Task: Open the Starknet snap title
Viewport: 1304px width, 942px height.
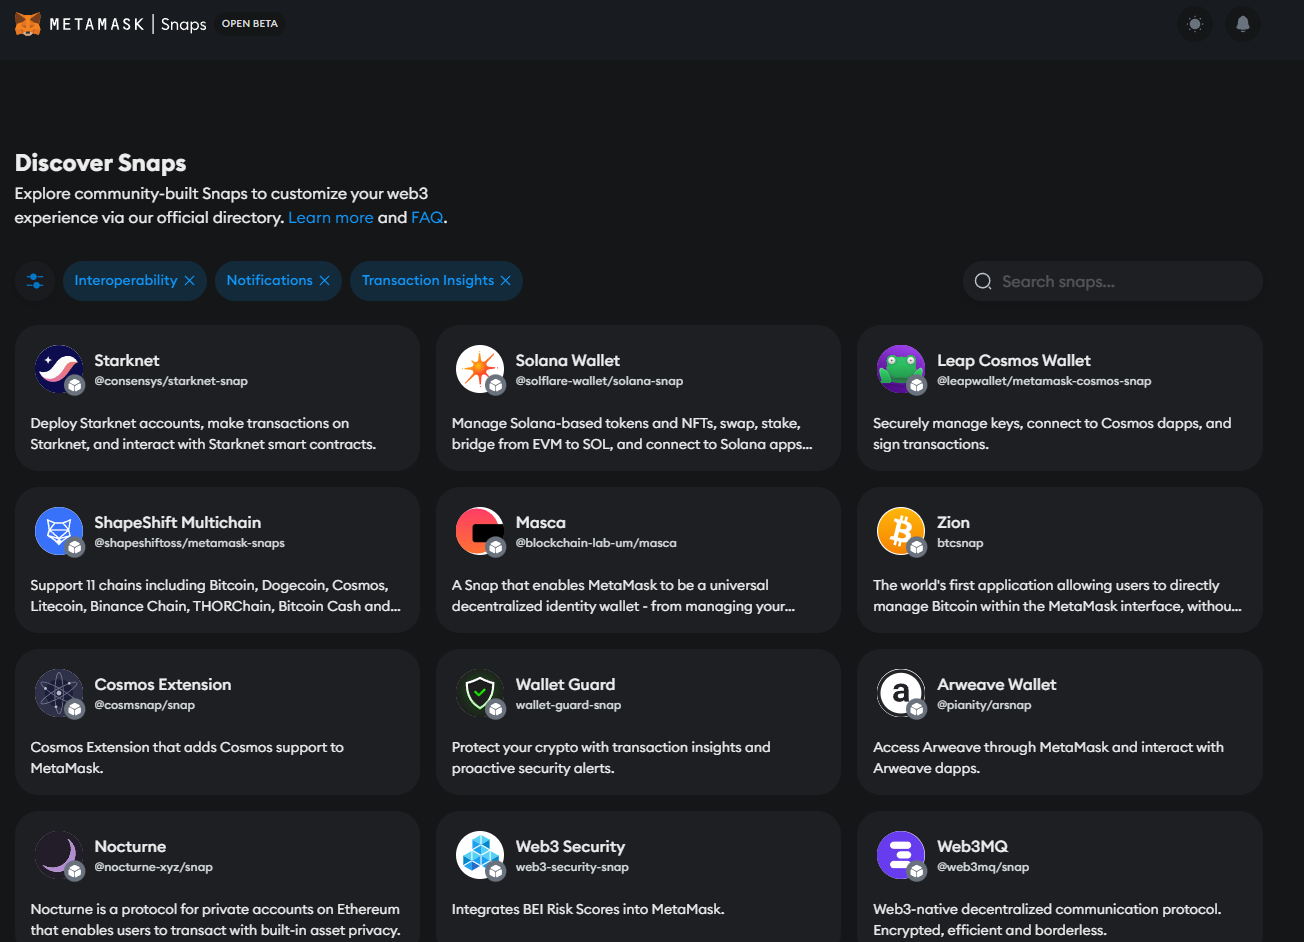Action: click(x=127, y=361)
